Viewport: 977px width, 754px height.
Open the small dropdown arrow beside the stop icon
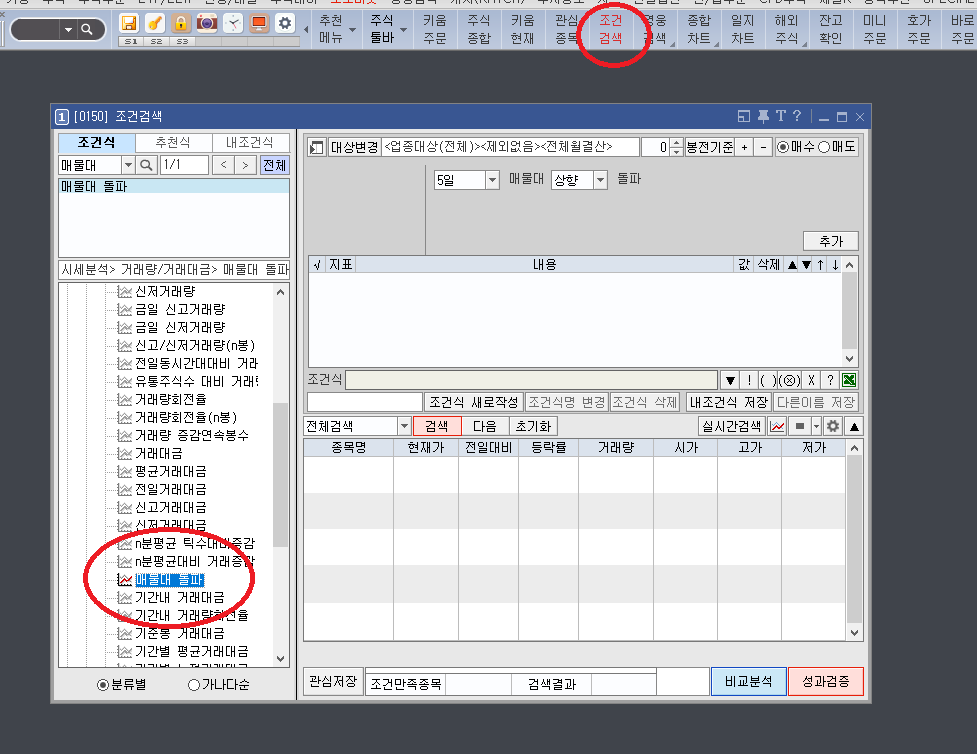816,427
